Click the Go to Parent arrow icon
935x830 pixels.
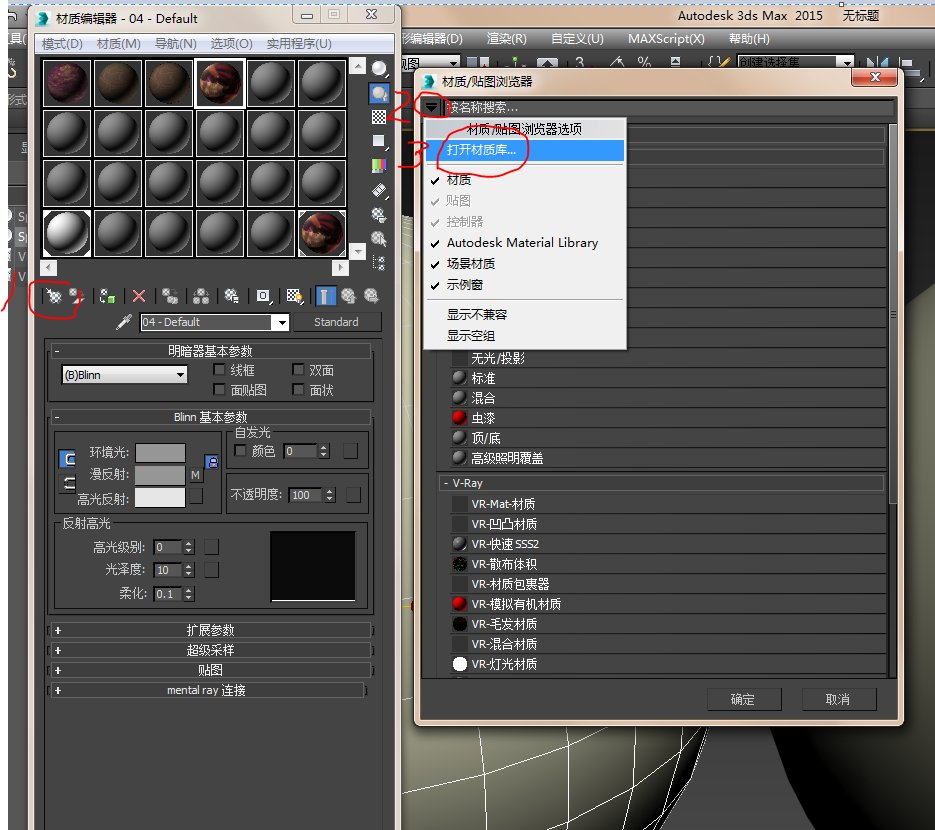click(x=348, y=296)
